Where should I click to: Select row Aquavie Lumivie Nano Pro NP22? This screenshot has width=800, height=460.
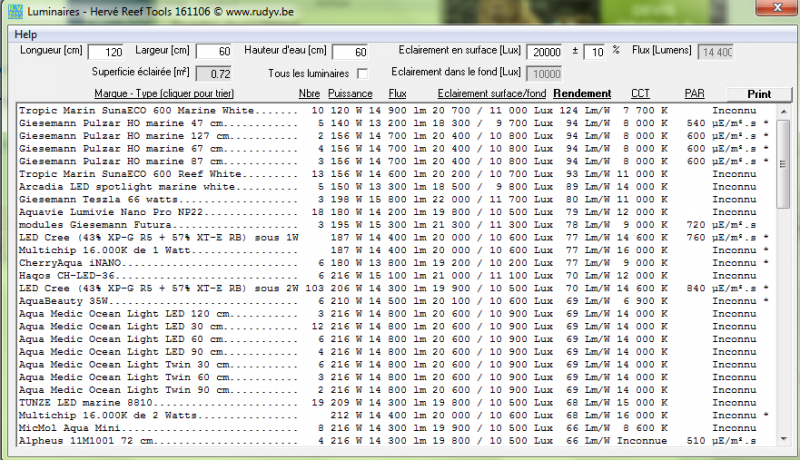(x=396, y=212)
